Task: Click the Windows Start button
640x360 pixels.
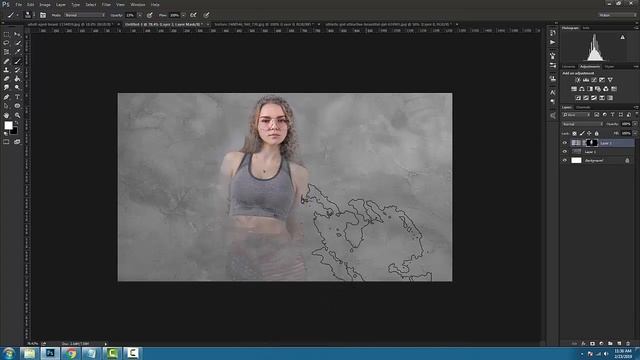Action: (9, 353)
